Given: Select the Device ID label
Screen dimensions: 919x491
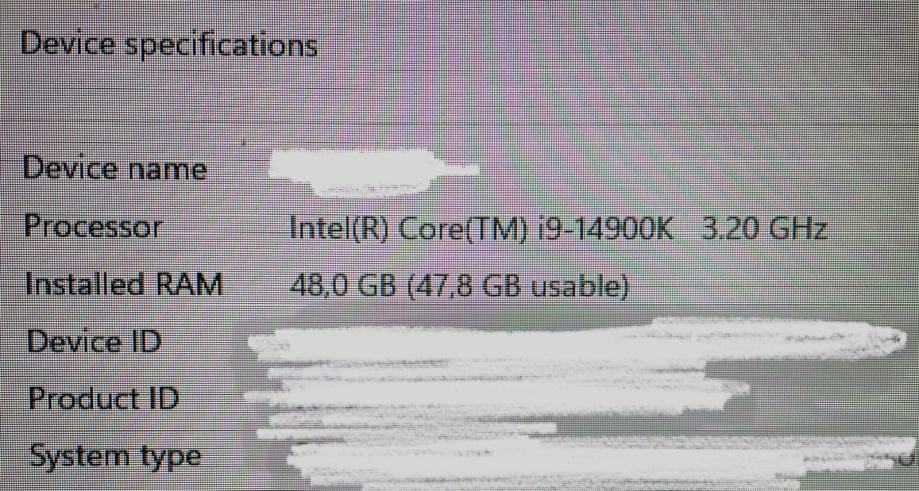Looking at the screenshot, I should coord(94,342).
